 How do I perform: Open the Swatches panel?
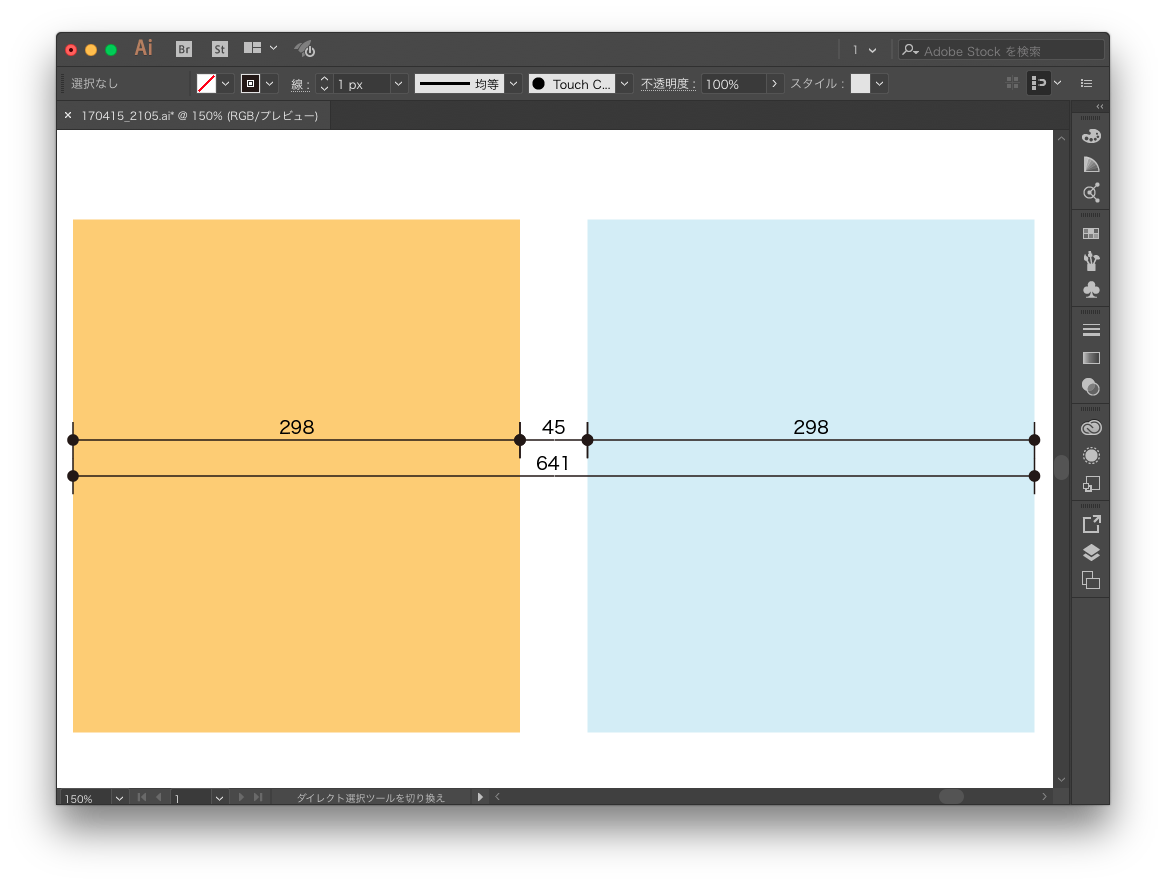pos(1091,233)
